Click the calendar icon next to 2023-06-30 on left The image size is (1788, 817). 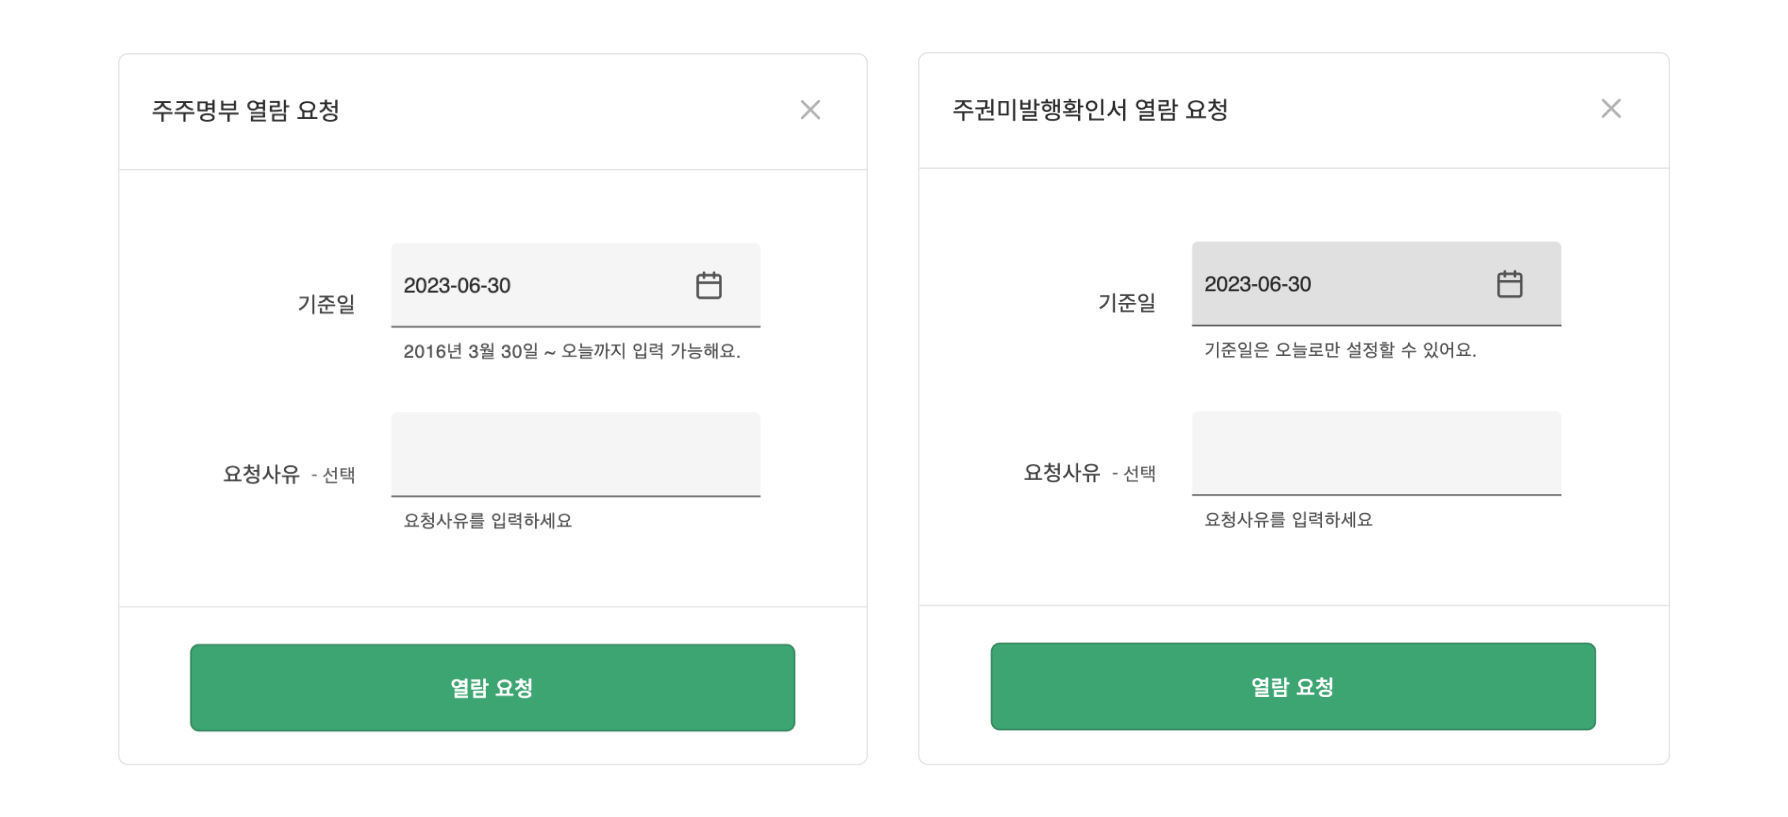(710, 285)
